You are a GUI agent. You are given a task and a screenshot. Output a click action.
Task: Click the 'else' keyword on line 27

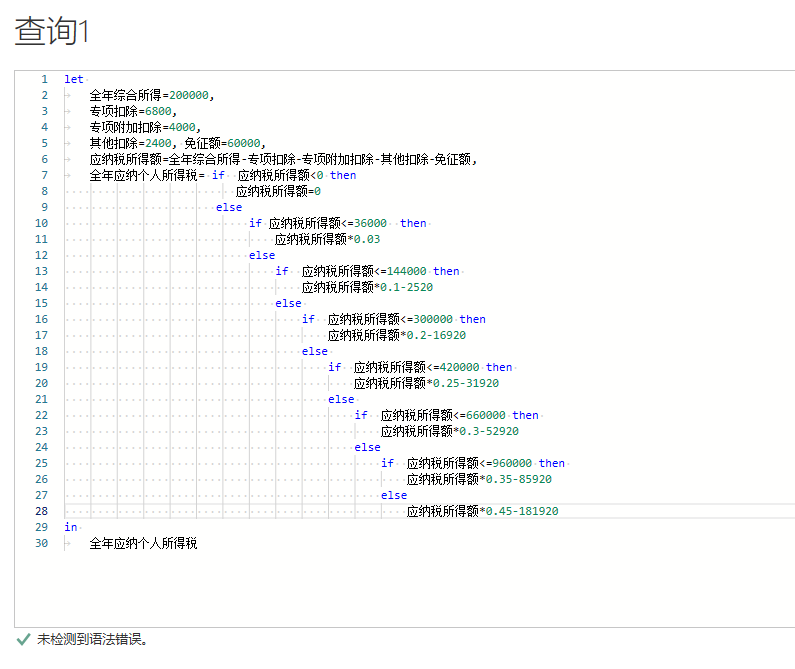coord(394,496)
